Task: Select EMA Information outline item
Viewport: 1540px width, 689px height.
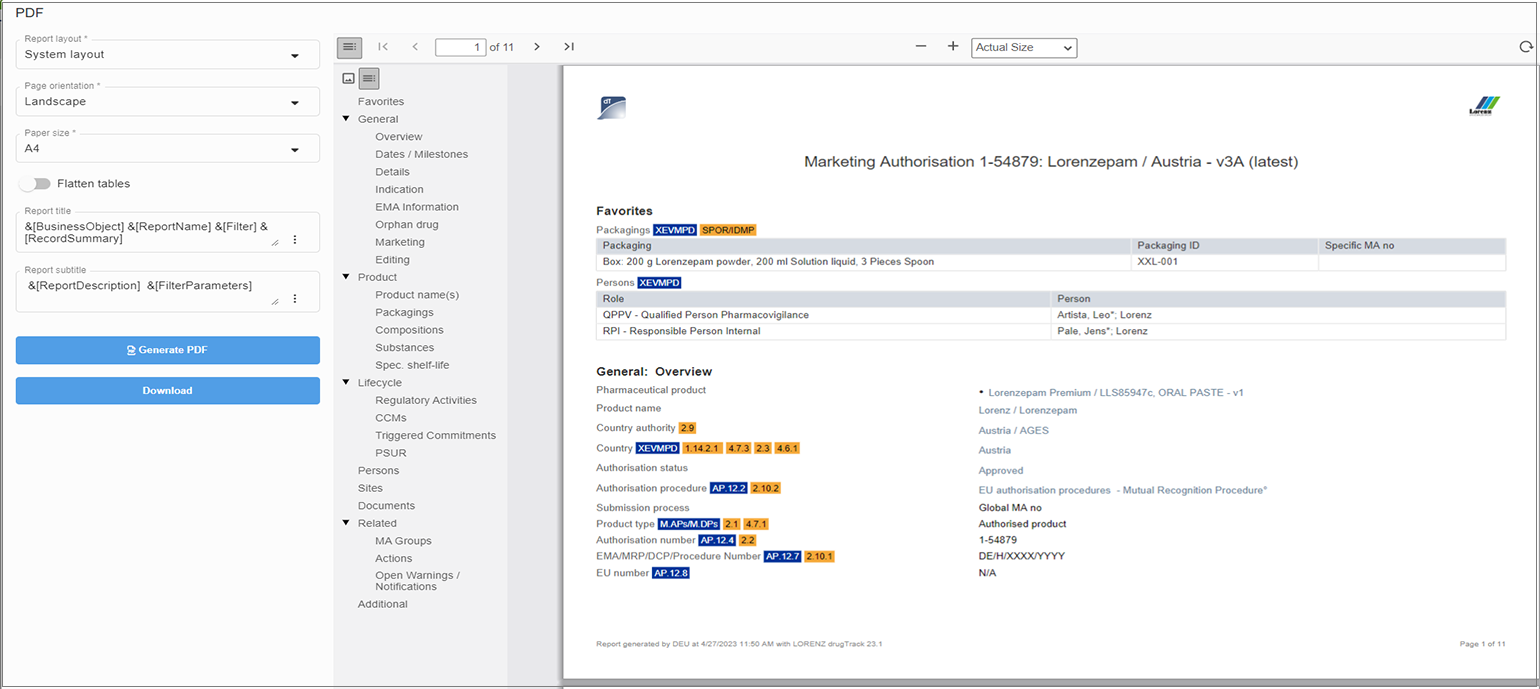Action: [417, 207]
